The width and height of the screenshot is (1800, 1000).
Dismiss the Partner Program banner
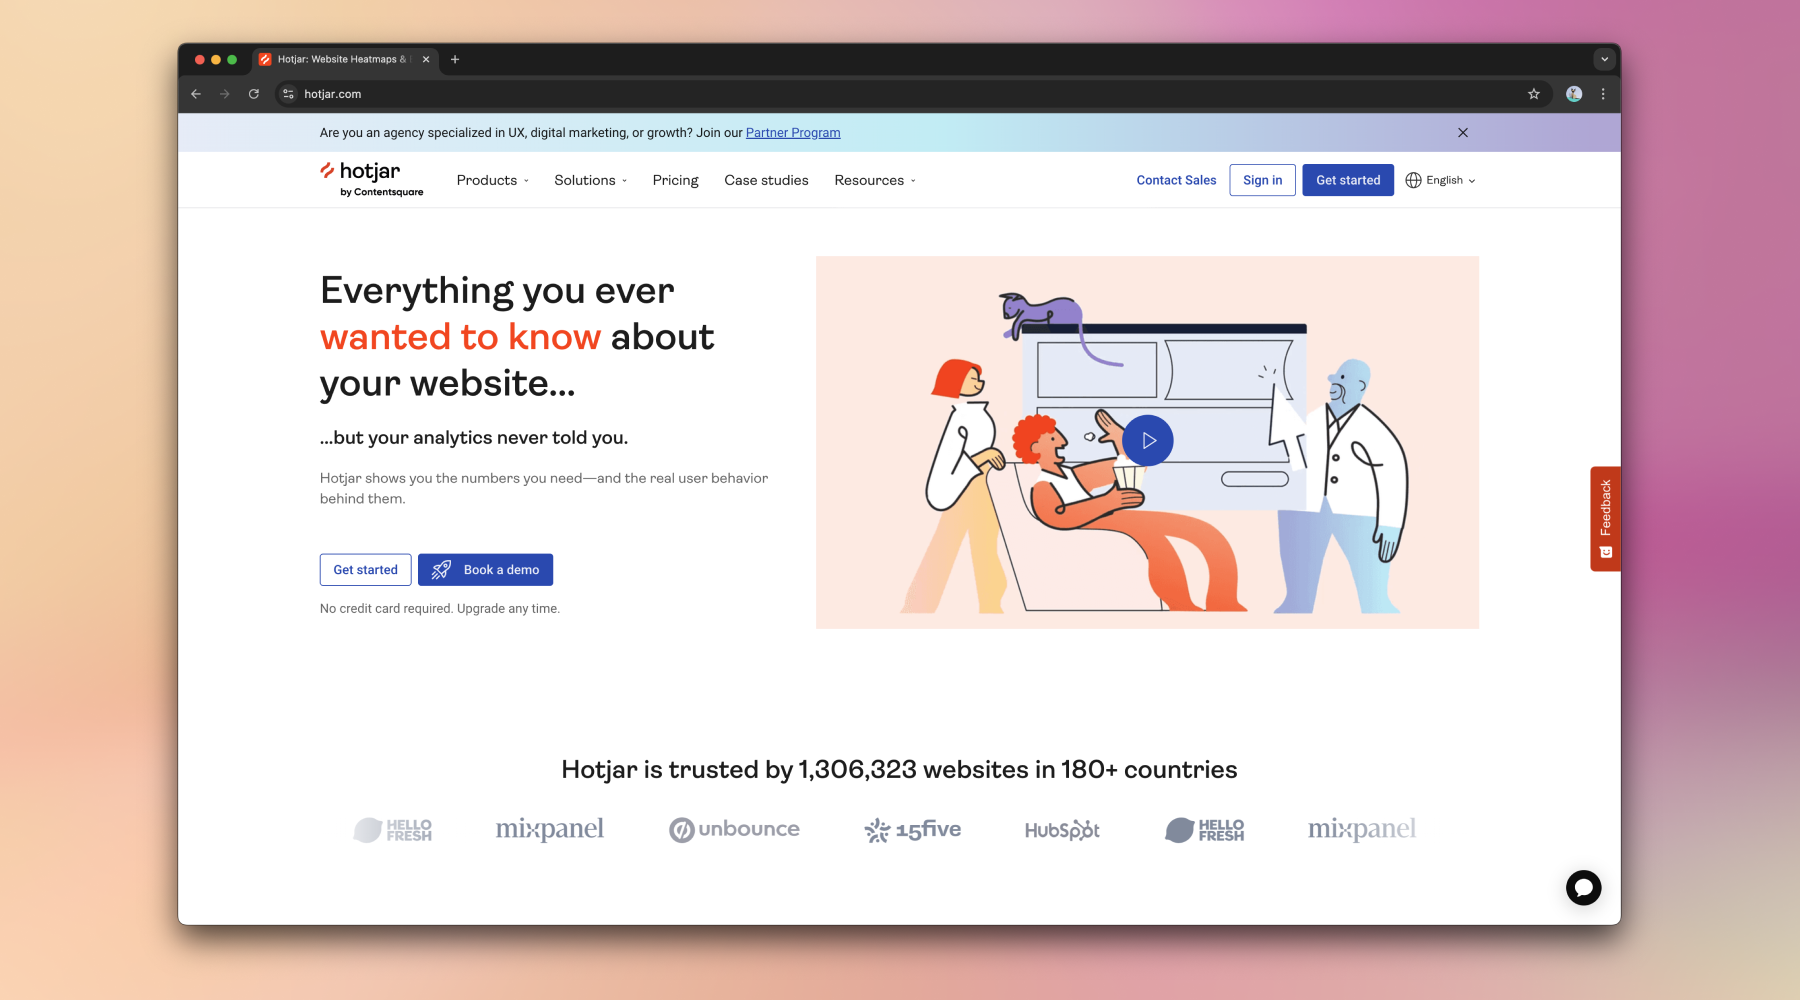click(x=1463, y=132)
